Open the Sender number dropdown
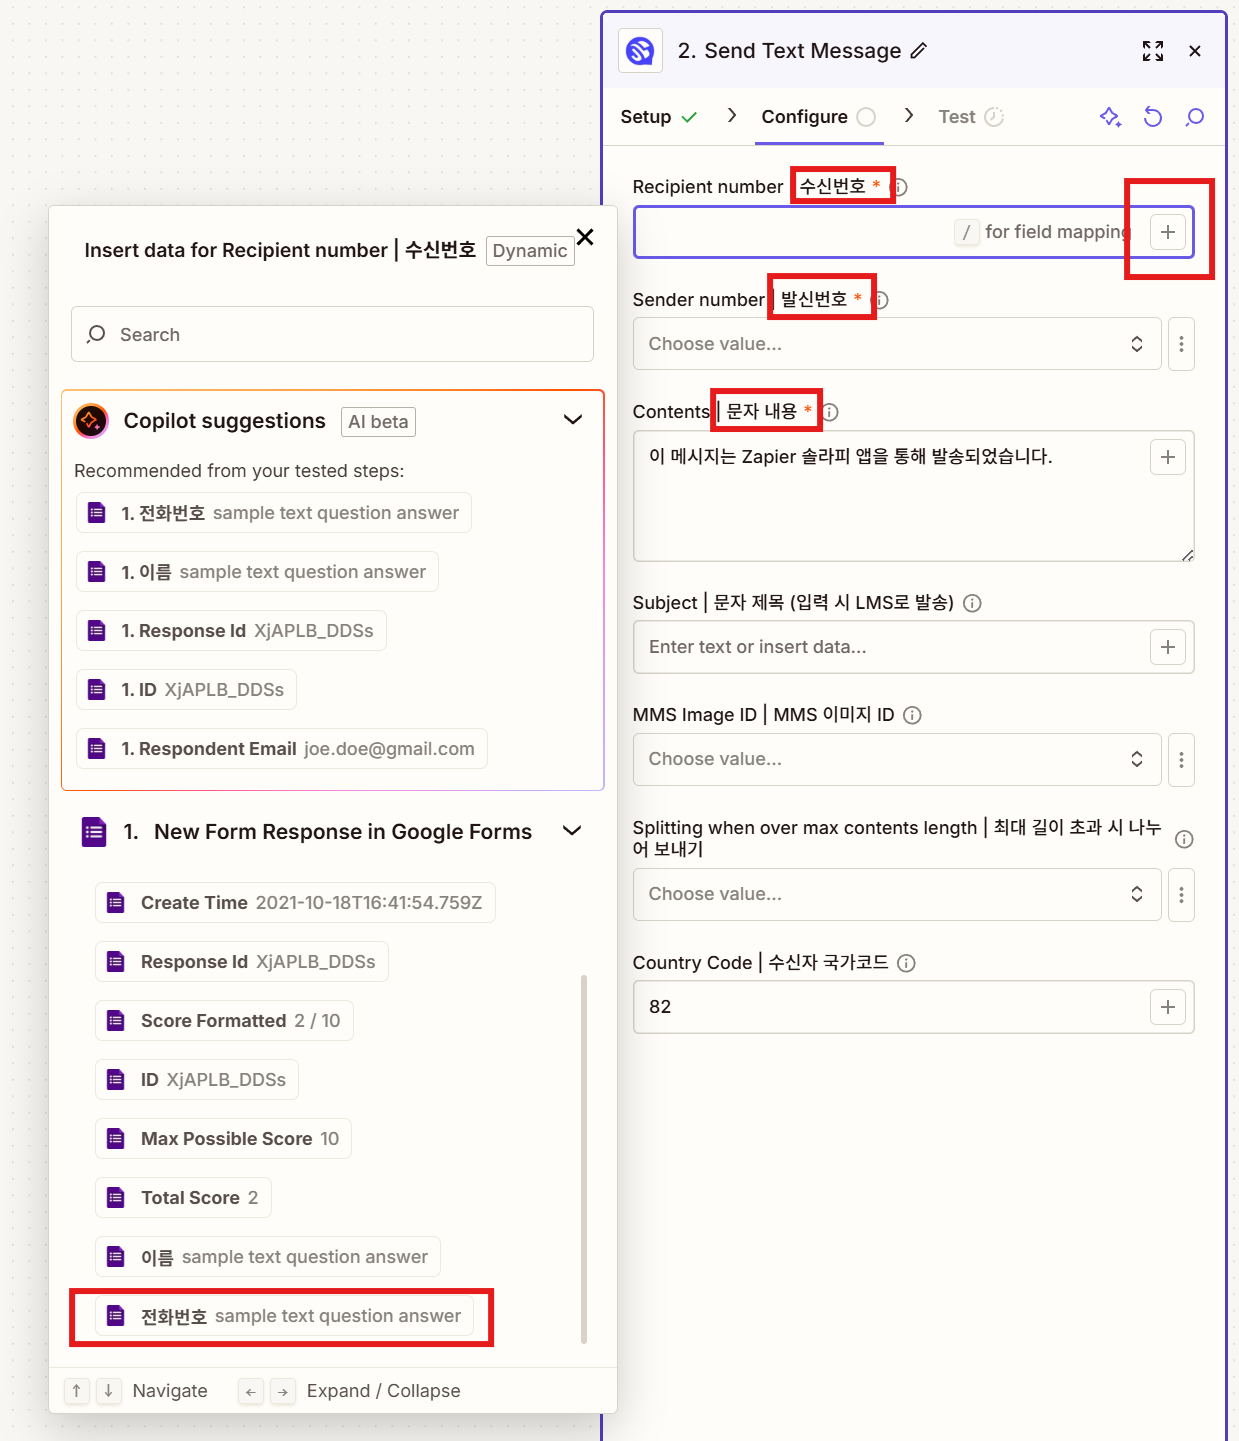 (x=896, y=344)
